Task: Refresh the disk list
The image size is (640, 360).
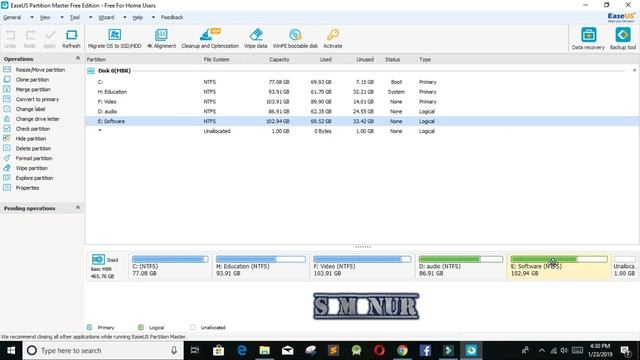Action: [71, 39]
